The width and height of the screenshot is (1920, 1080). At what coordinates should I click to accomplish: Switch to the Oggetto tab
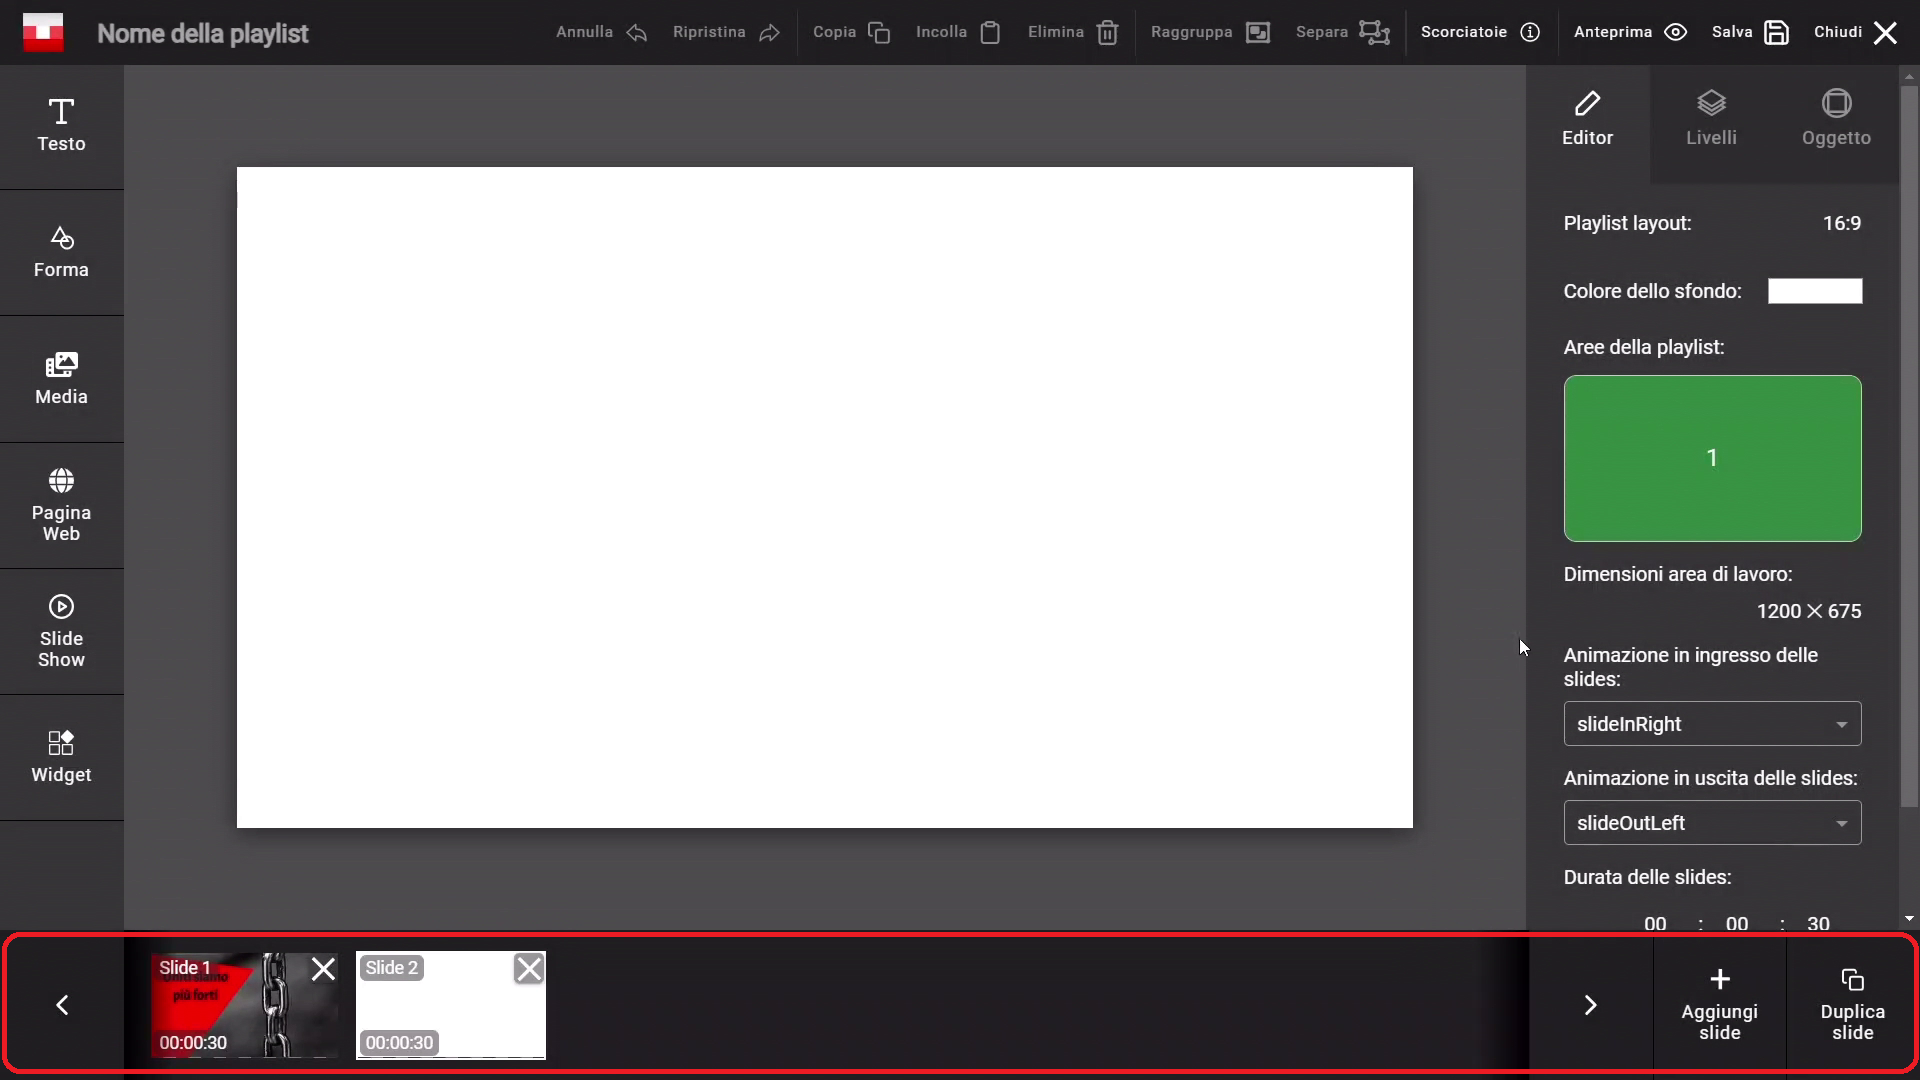point(1836,119)
